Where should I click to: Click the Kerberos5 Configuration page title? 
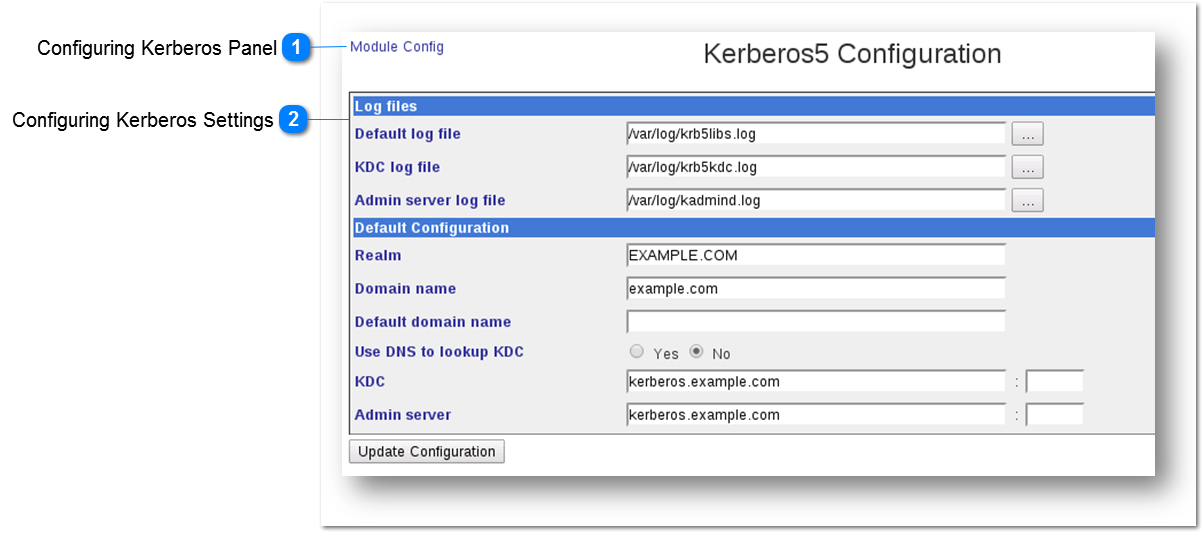(852, 54)
